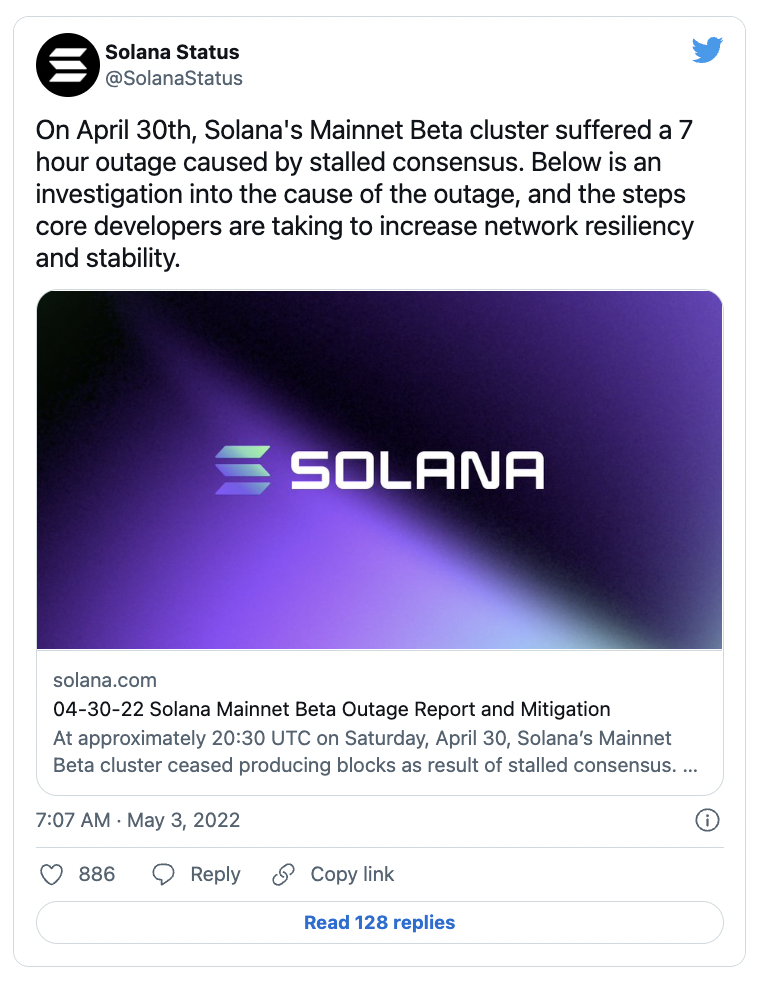Like the tweet with the heart icon
This screenshot has width=760, height=982.
click(51, 875)
